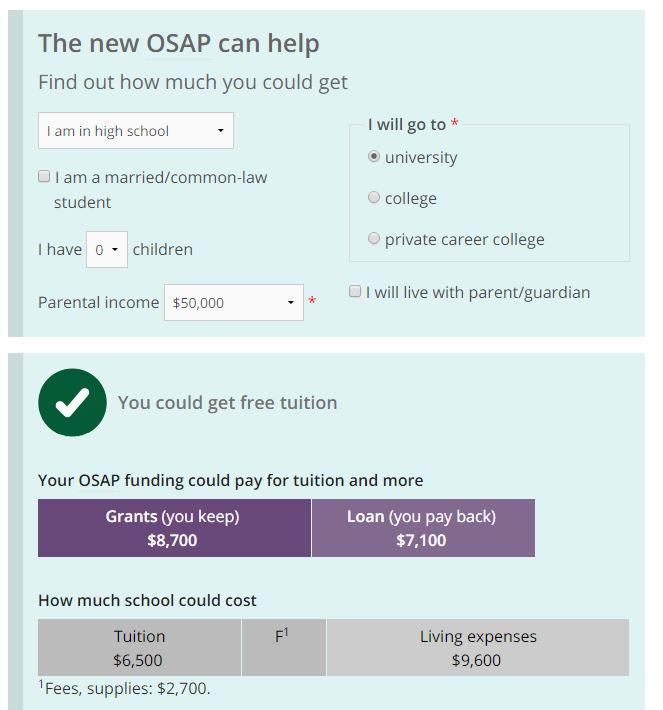Viewport: 663px width, 710px height.
Task: Click the dropdown arrow in high school selector
Action: [x=221, y=131]
